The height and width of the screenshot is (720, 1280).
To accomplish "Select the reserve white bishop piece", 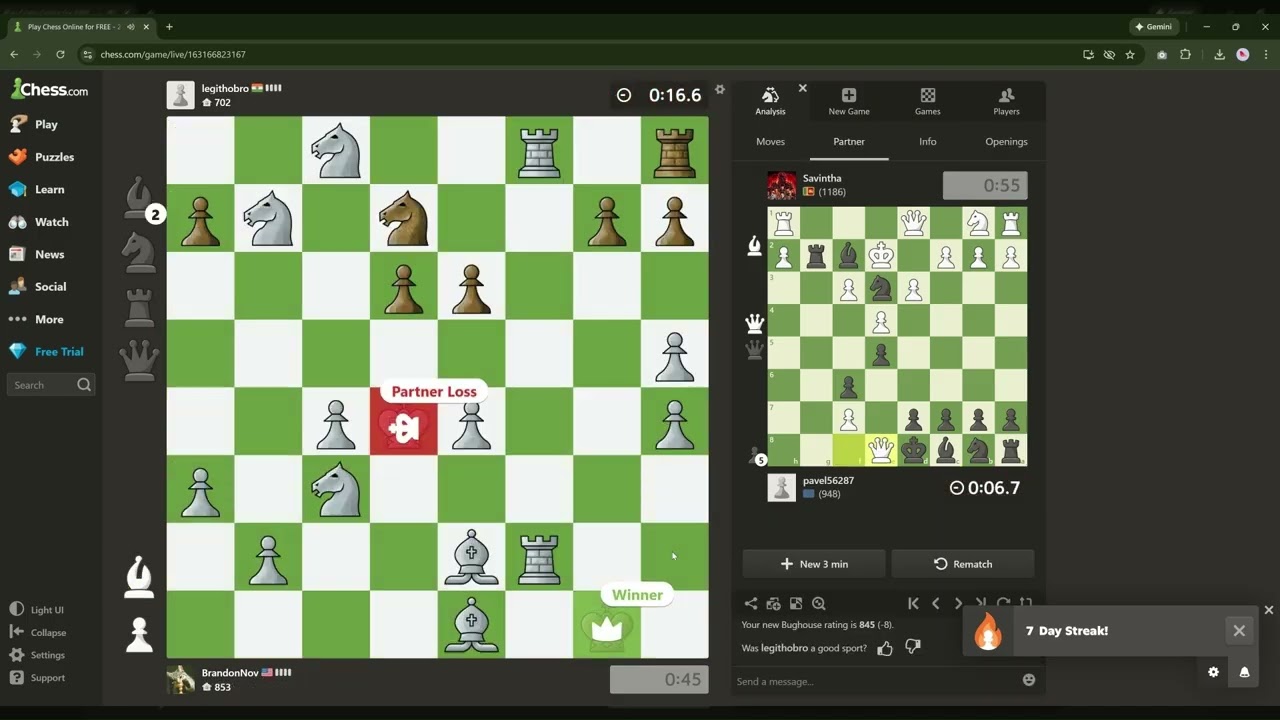I will pyautogui.click(x=139, y=577).
